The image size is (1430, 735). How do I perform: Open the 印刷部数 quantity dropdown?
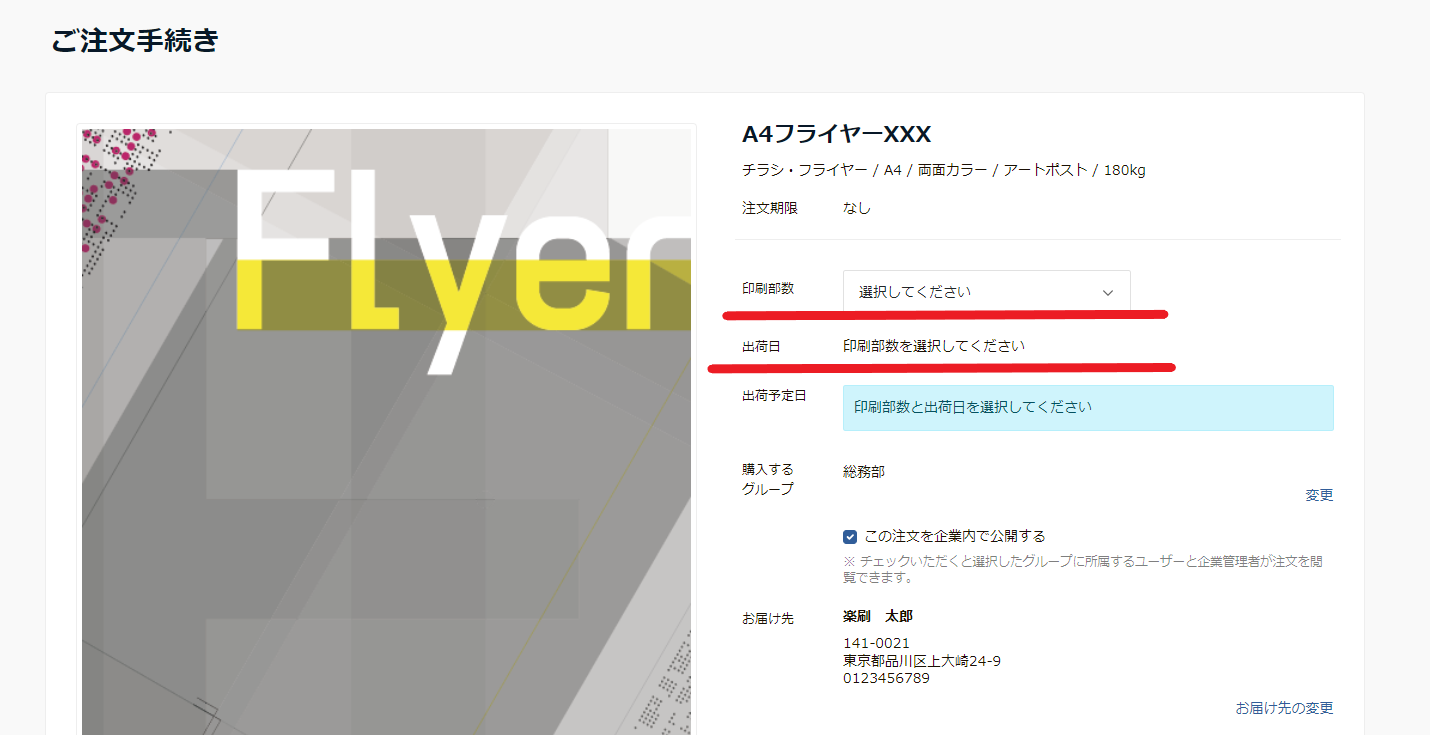point(986,292)
